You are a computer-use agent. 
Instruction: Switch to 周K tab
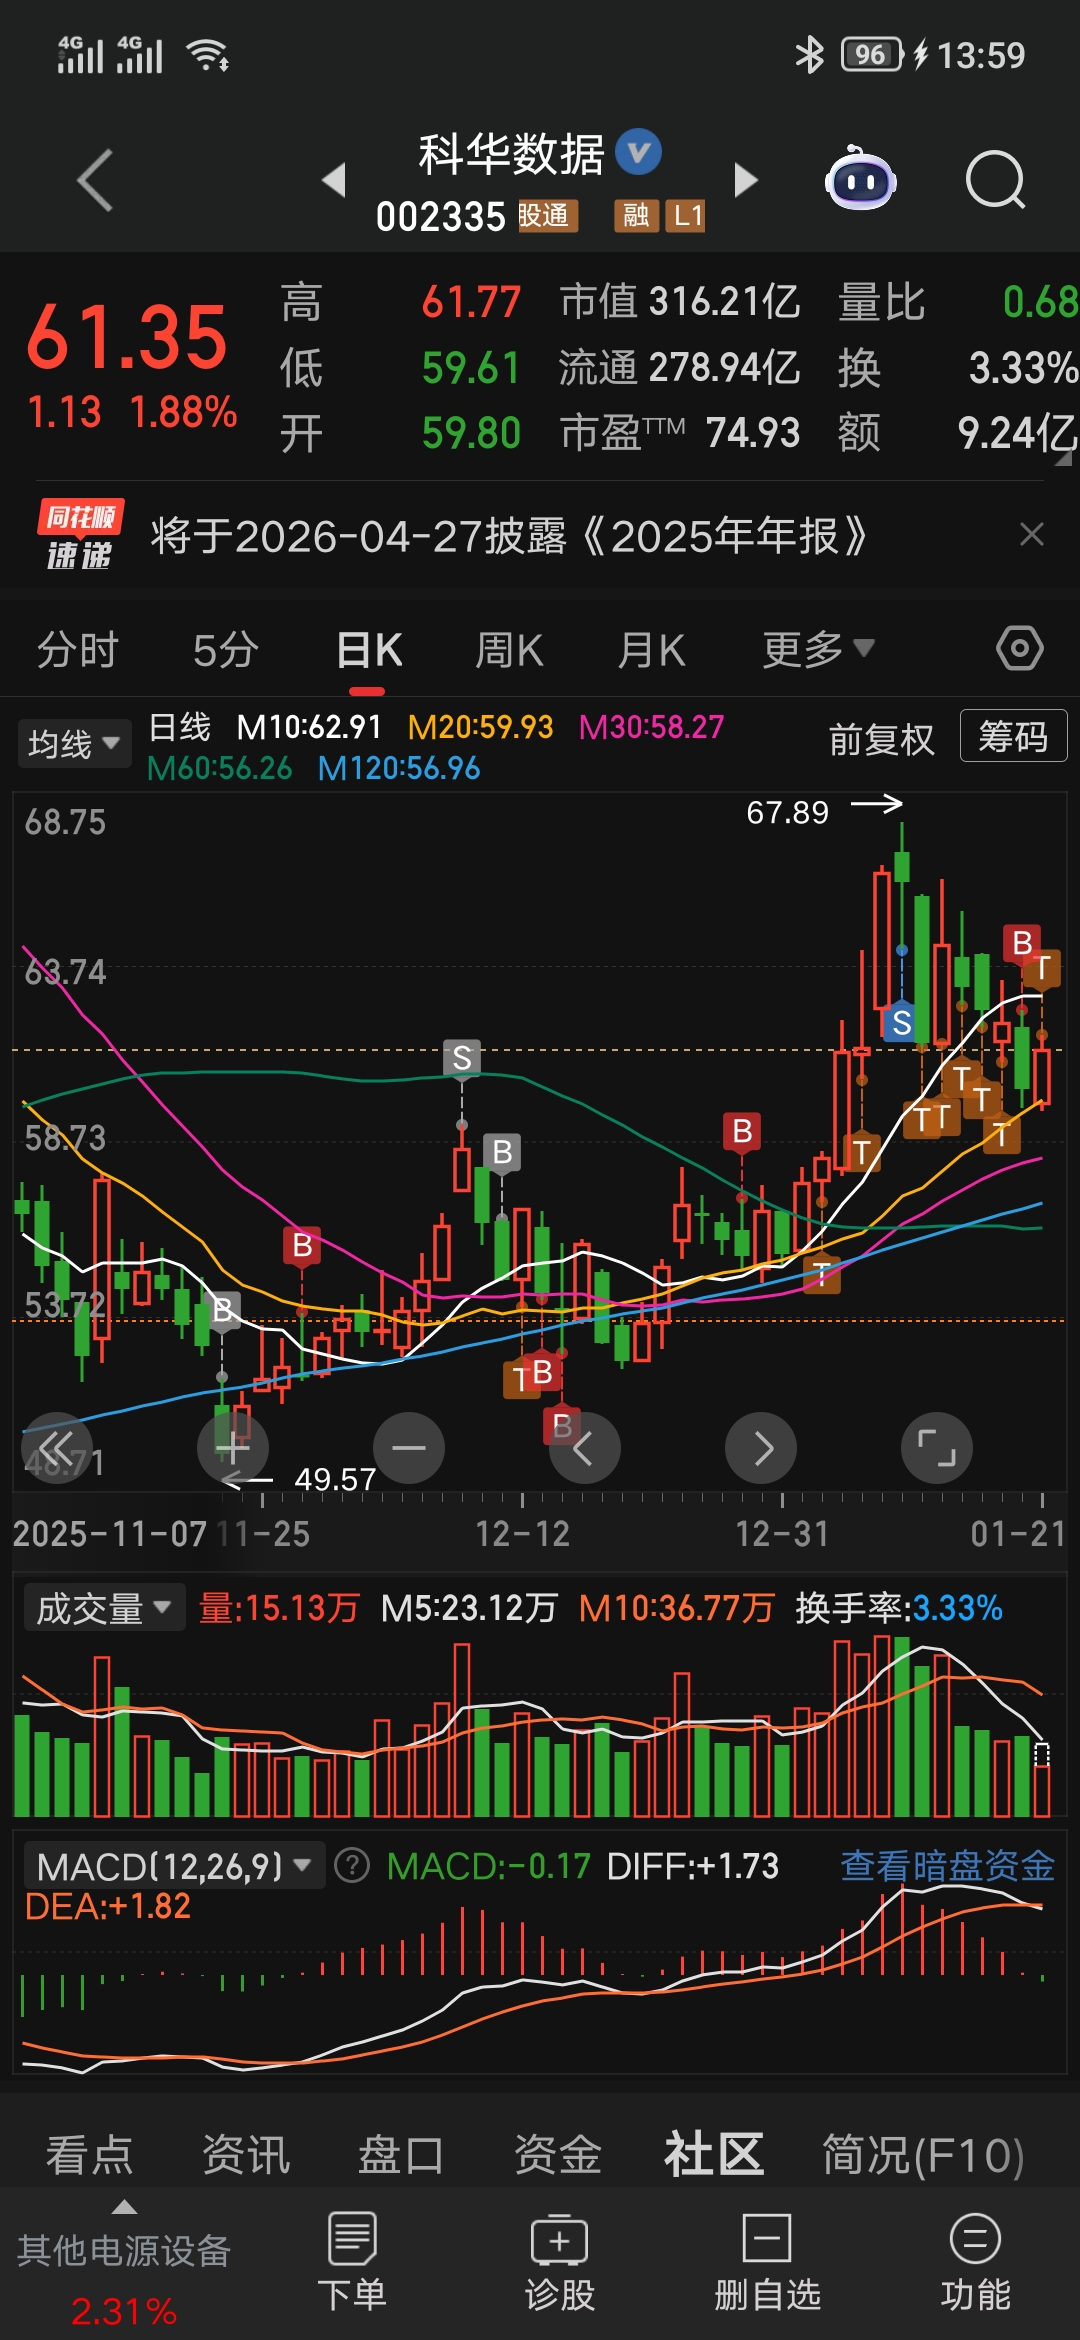tap(509, 650)
